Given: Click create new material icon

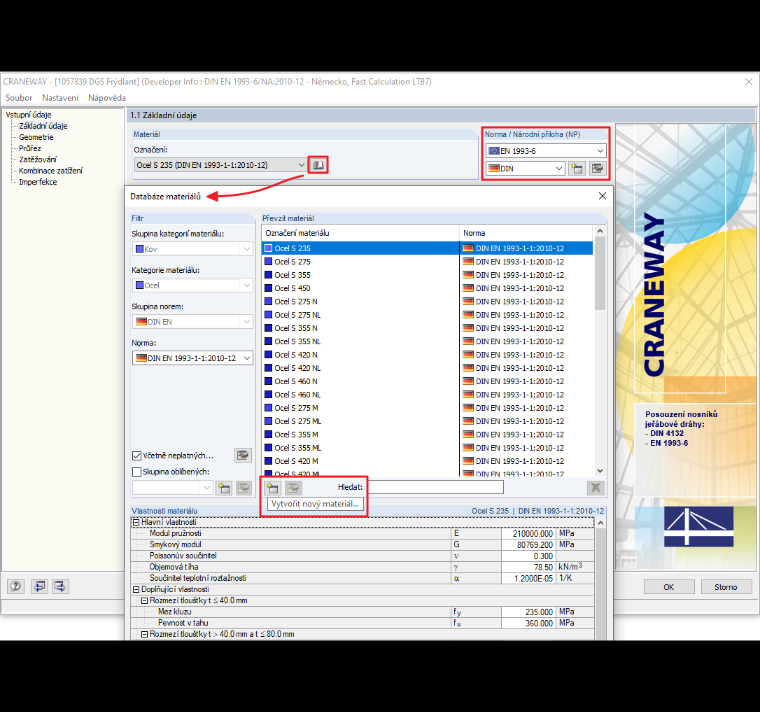Looking at the screenshot, I should pos(273,488).
